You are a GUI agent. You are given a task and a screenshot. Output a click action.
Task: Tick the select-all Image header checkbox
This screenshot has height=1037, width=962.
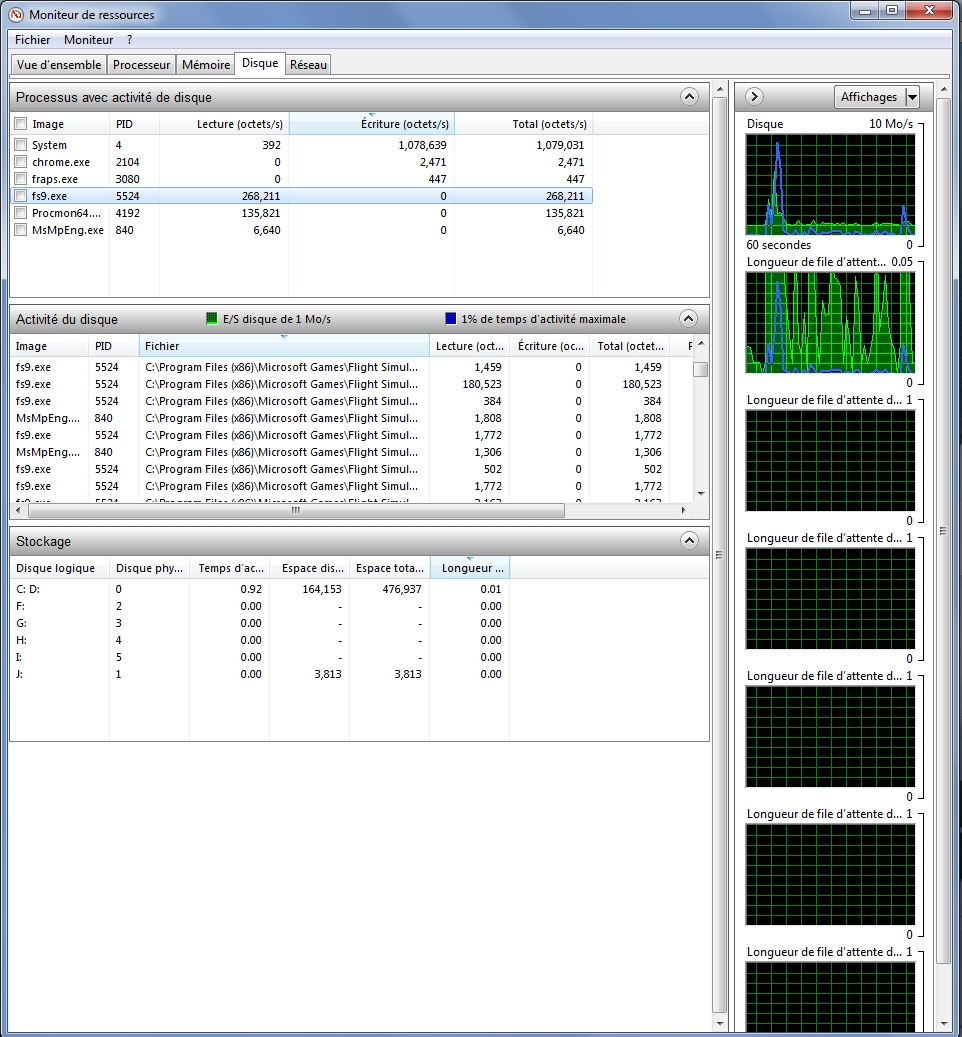point(21,124)
